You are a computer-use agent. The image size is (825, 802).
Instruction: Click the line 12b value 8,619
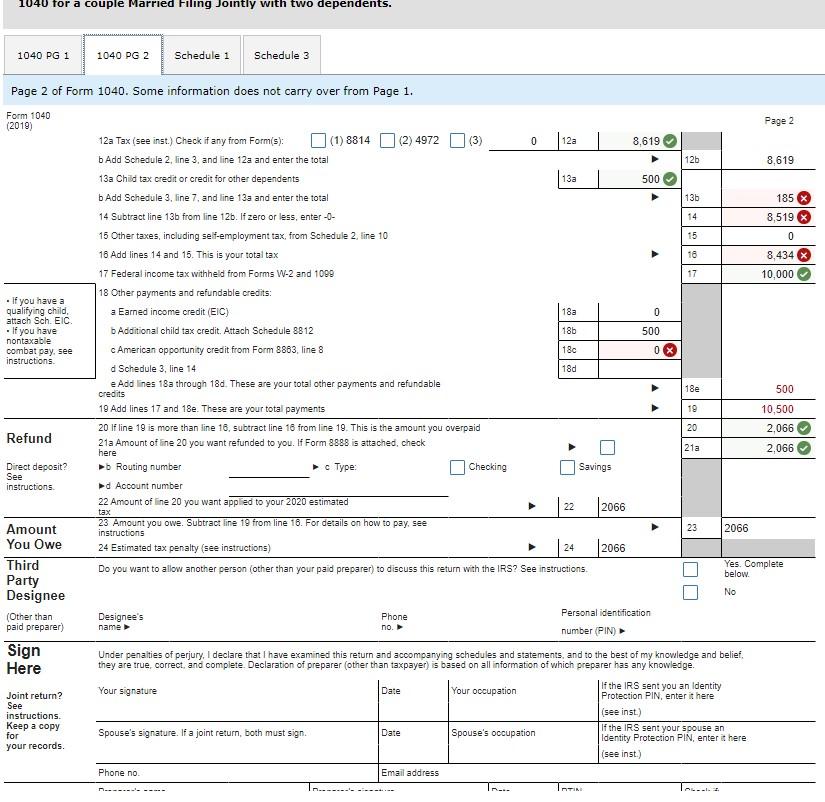[780, 160]
